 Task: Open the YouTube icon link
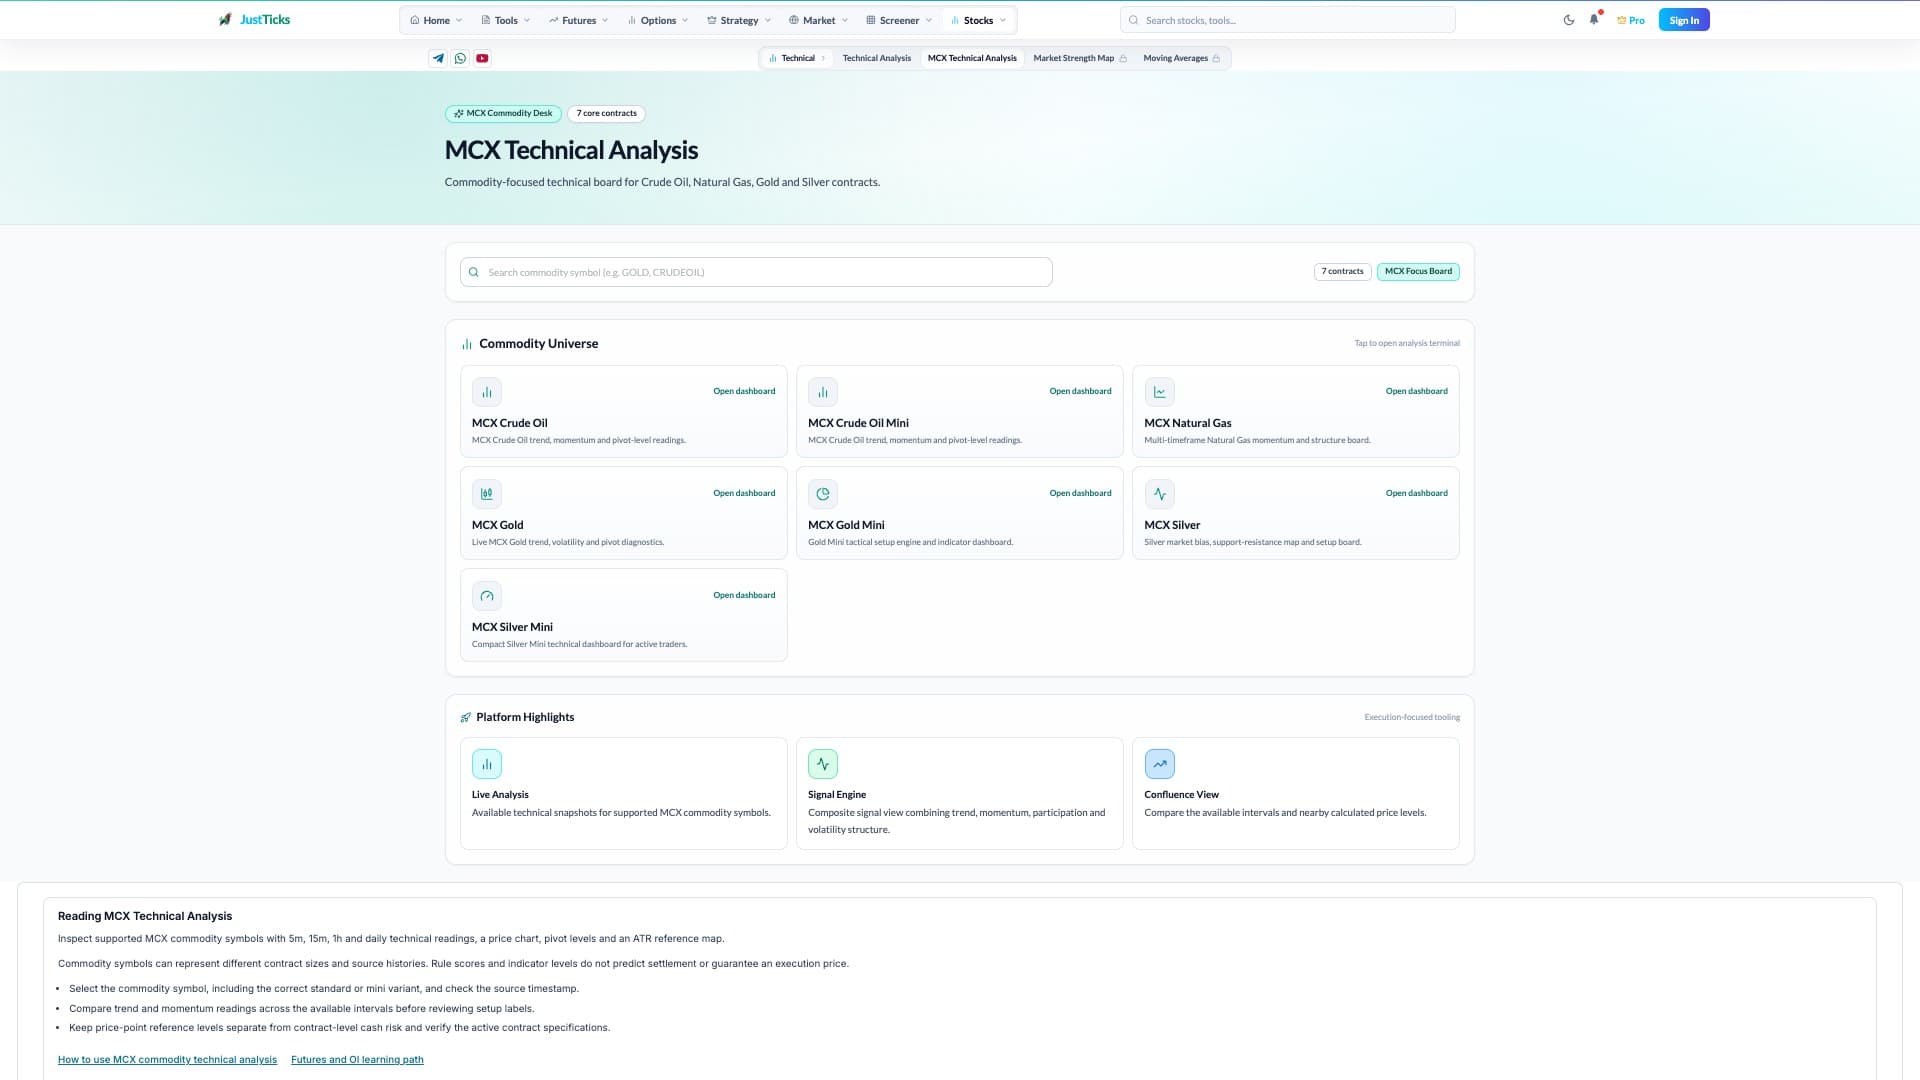tap(482, 58)
